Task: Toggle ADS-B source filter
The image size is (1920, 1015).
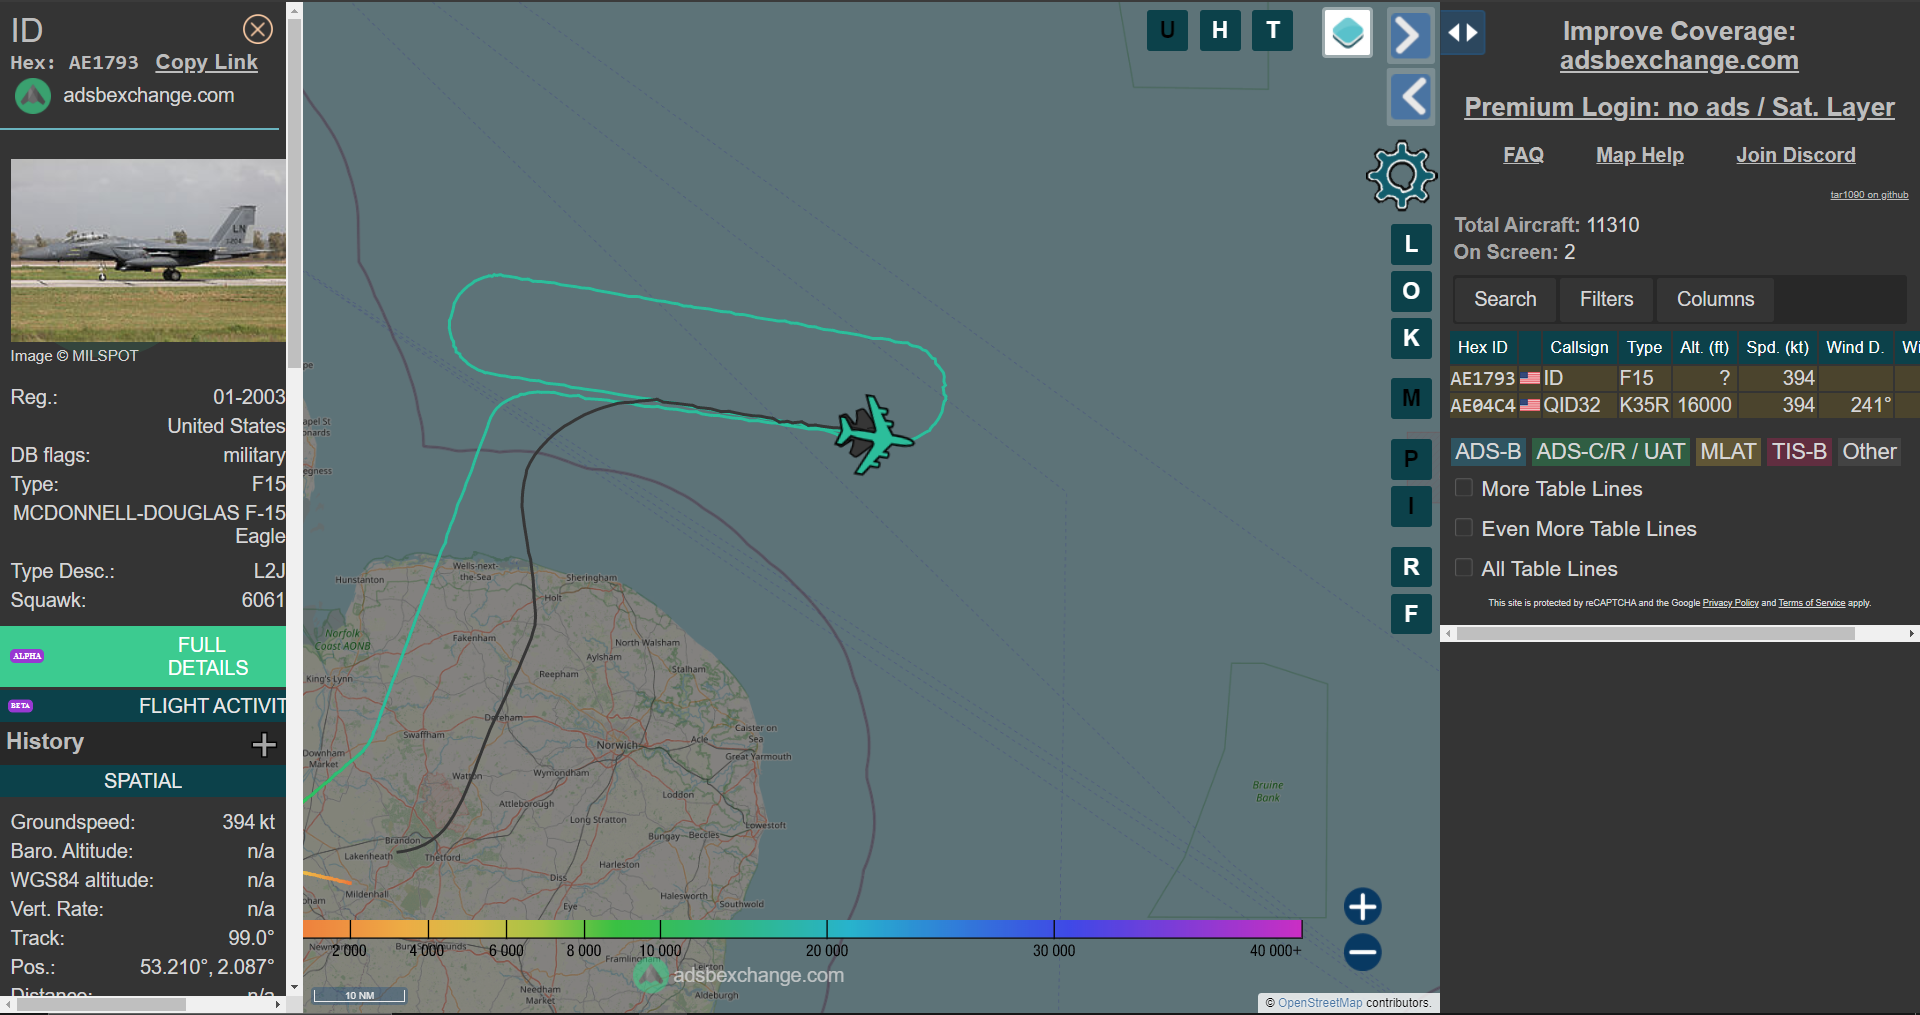Action: (x=1488, y=452)
